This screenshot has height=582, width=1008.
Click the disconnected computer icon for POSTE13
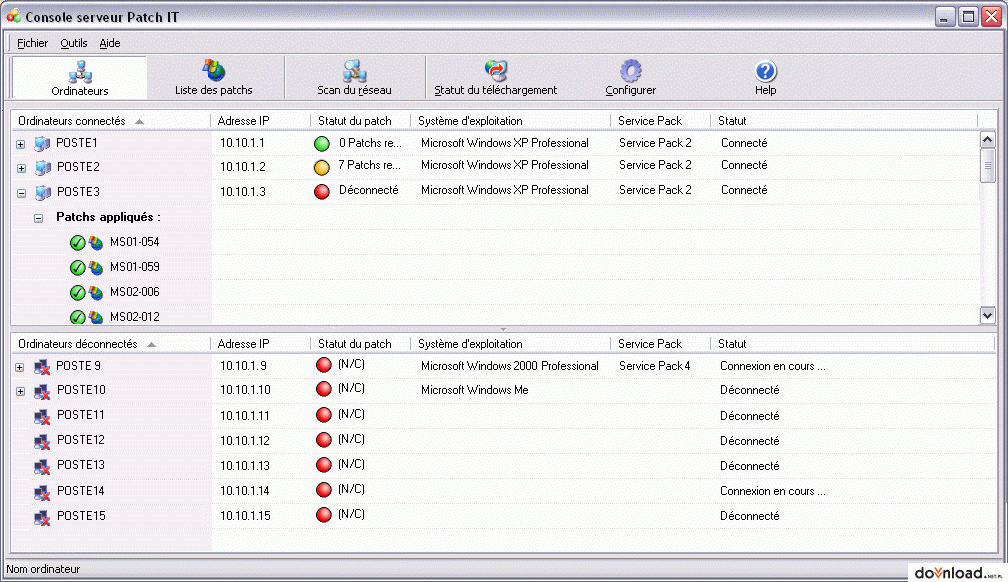click(42, 467)
